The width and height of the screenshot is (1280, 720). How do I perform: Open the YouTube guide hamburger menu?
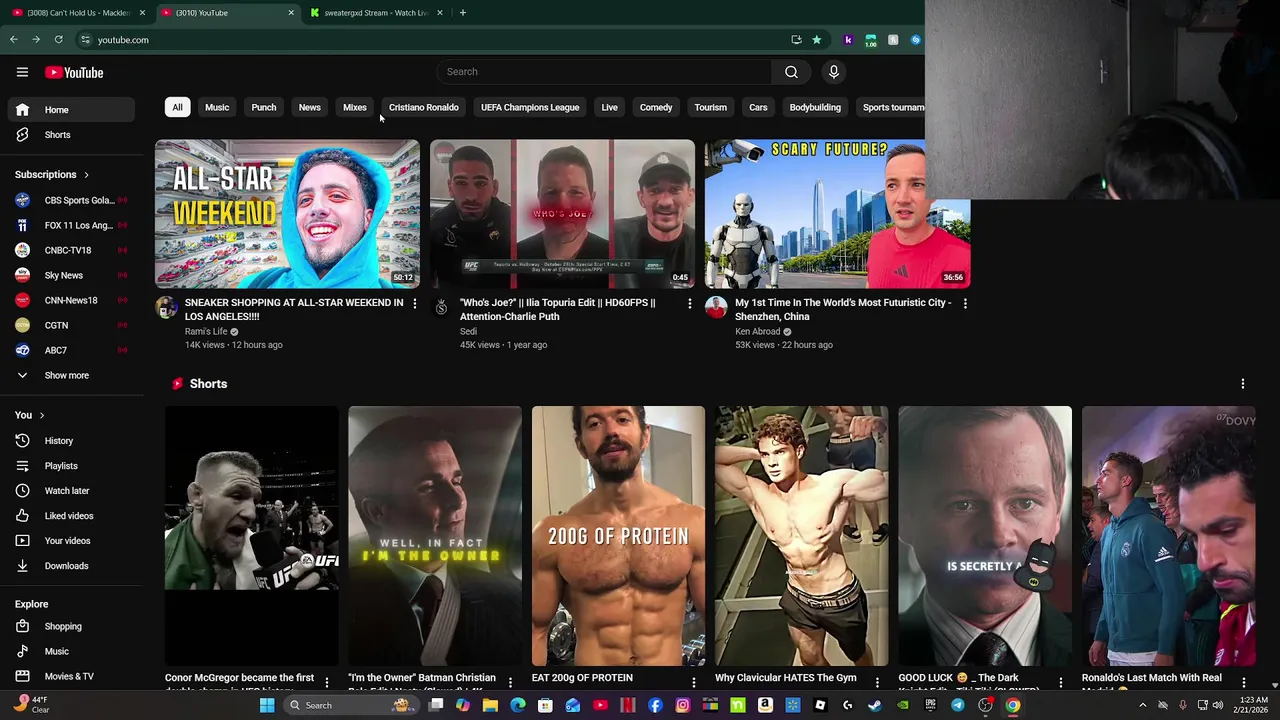[x=22, y=72]
